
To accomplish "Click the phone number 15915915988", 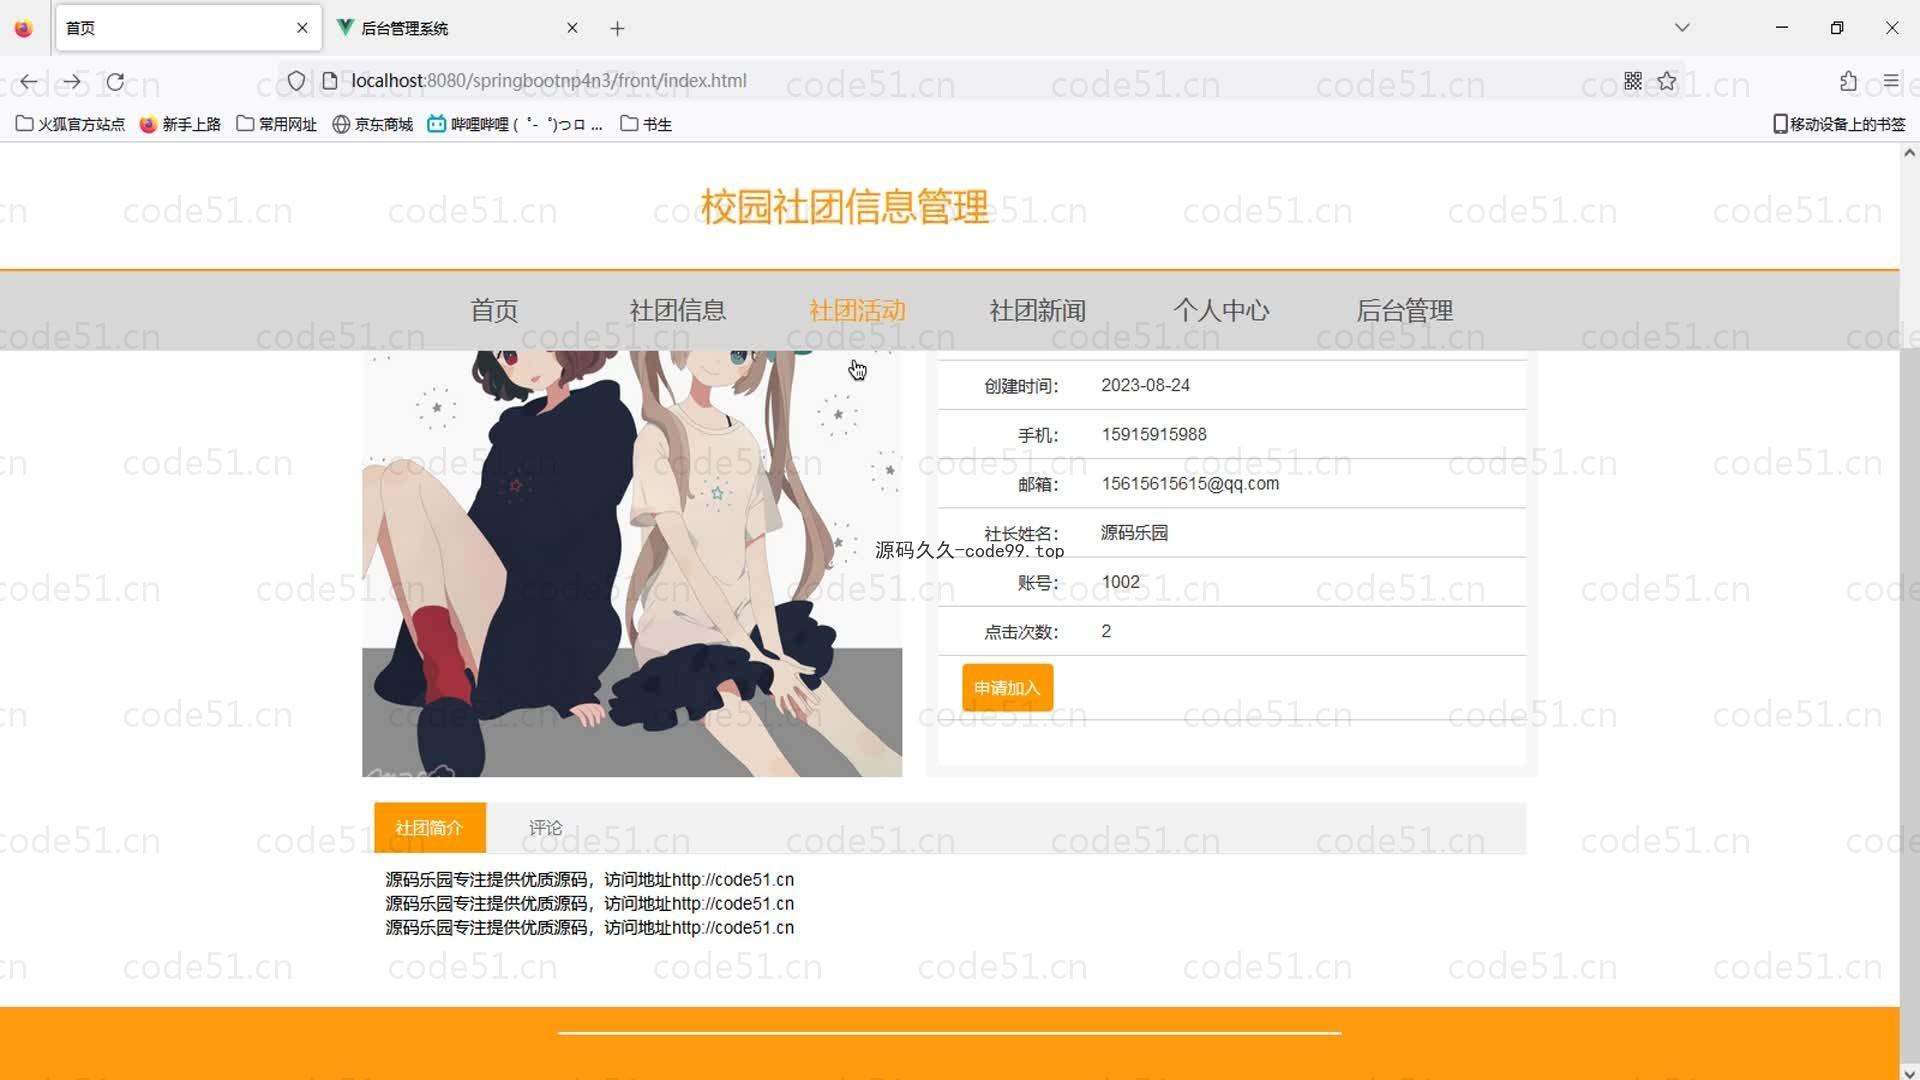I will pos(1153,434).
